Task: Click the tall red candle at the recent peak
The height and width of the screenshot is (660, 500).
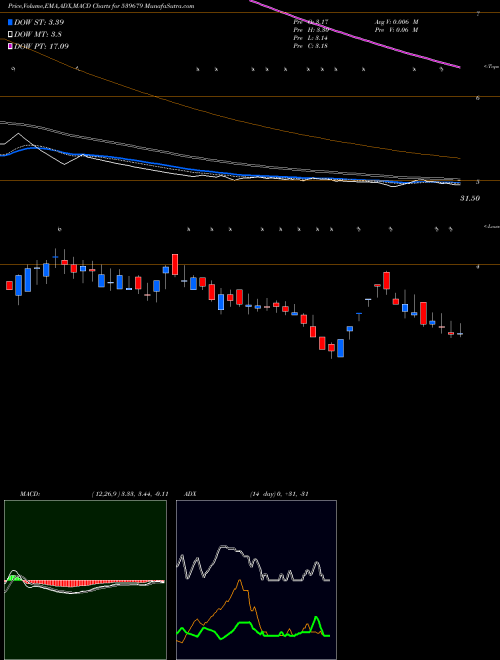Action: pyautogui.click(x=386, y=280)
